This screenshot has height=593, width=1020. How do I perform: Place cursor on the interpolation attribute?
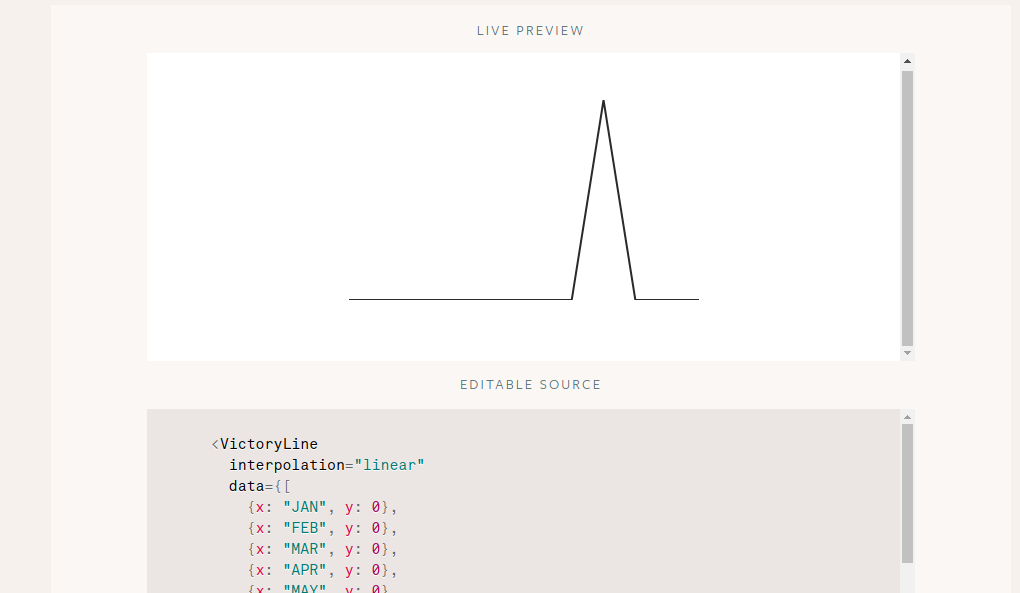(x=286, y=465)
